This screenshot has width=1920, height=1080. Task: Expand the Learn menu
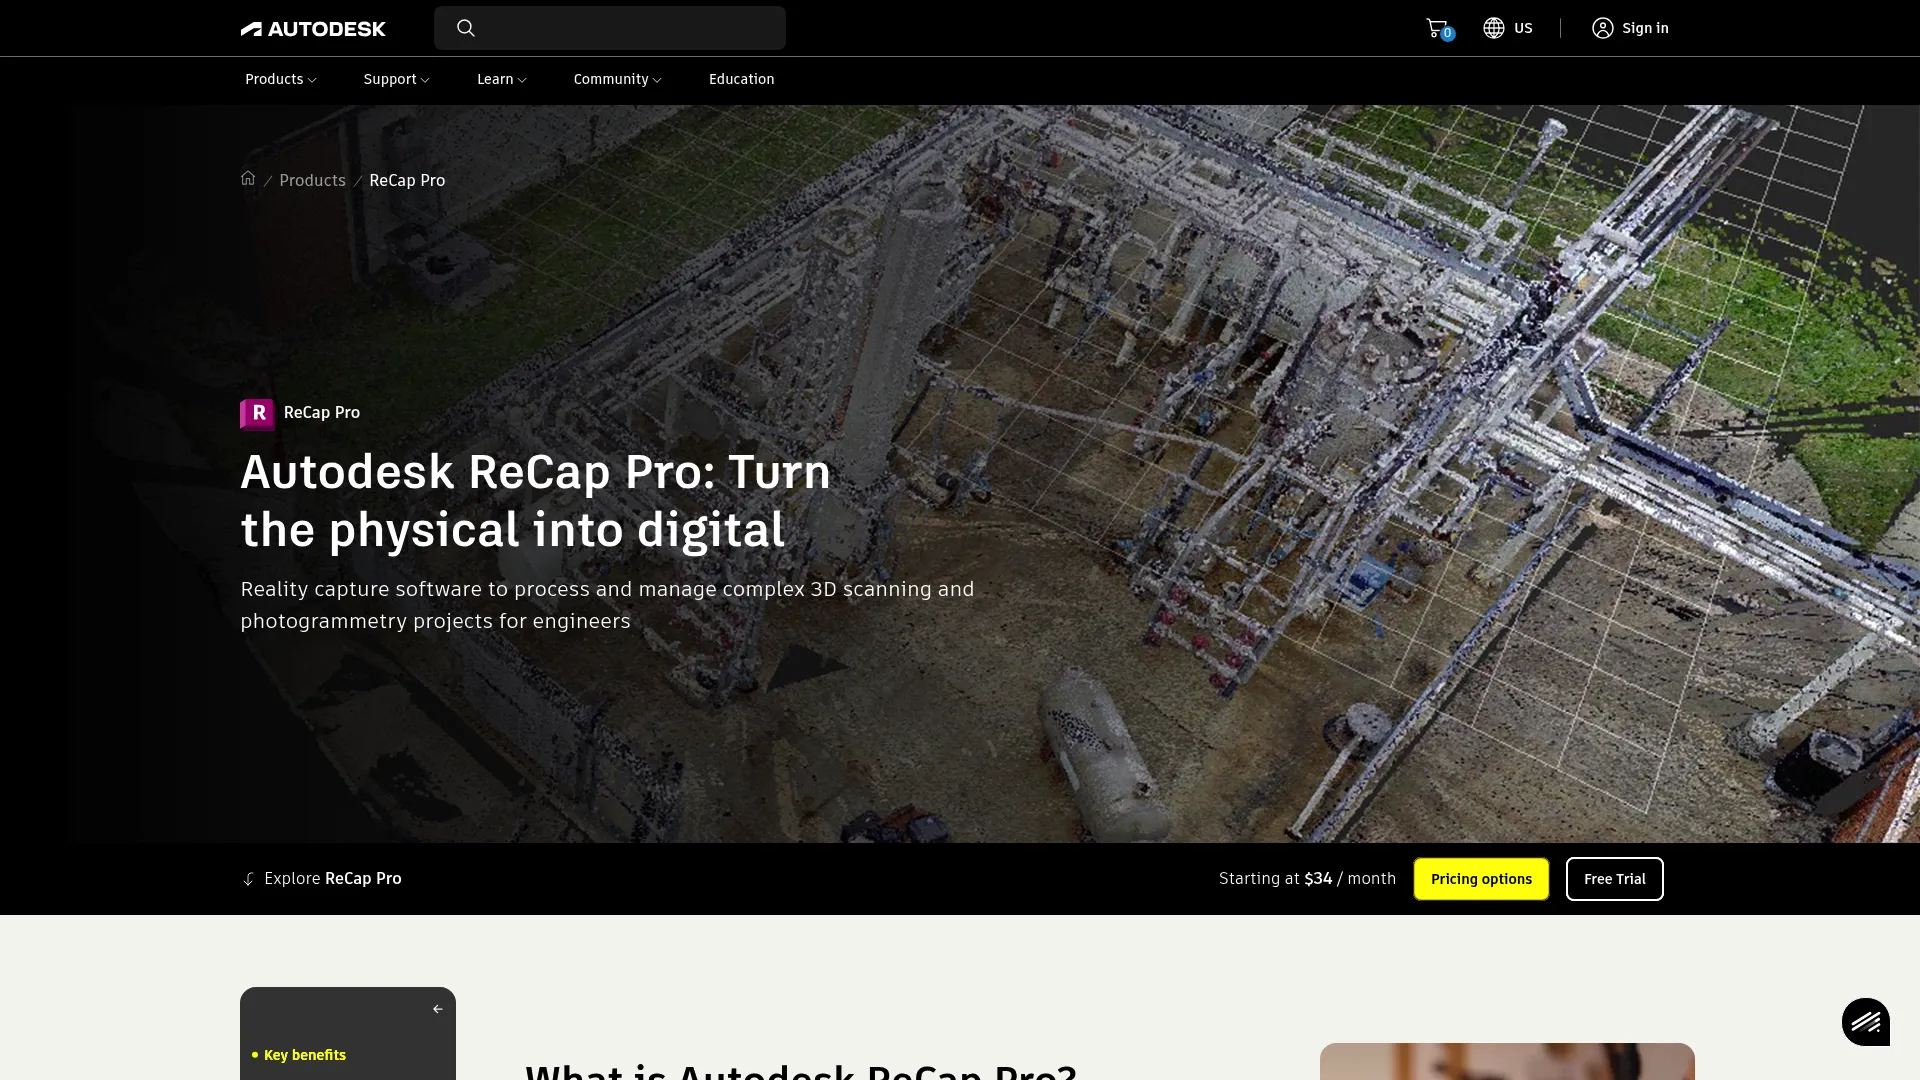pyautogui.click(x=501, y=79)
